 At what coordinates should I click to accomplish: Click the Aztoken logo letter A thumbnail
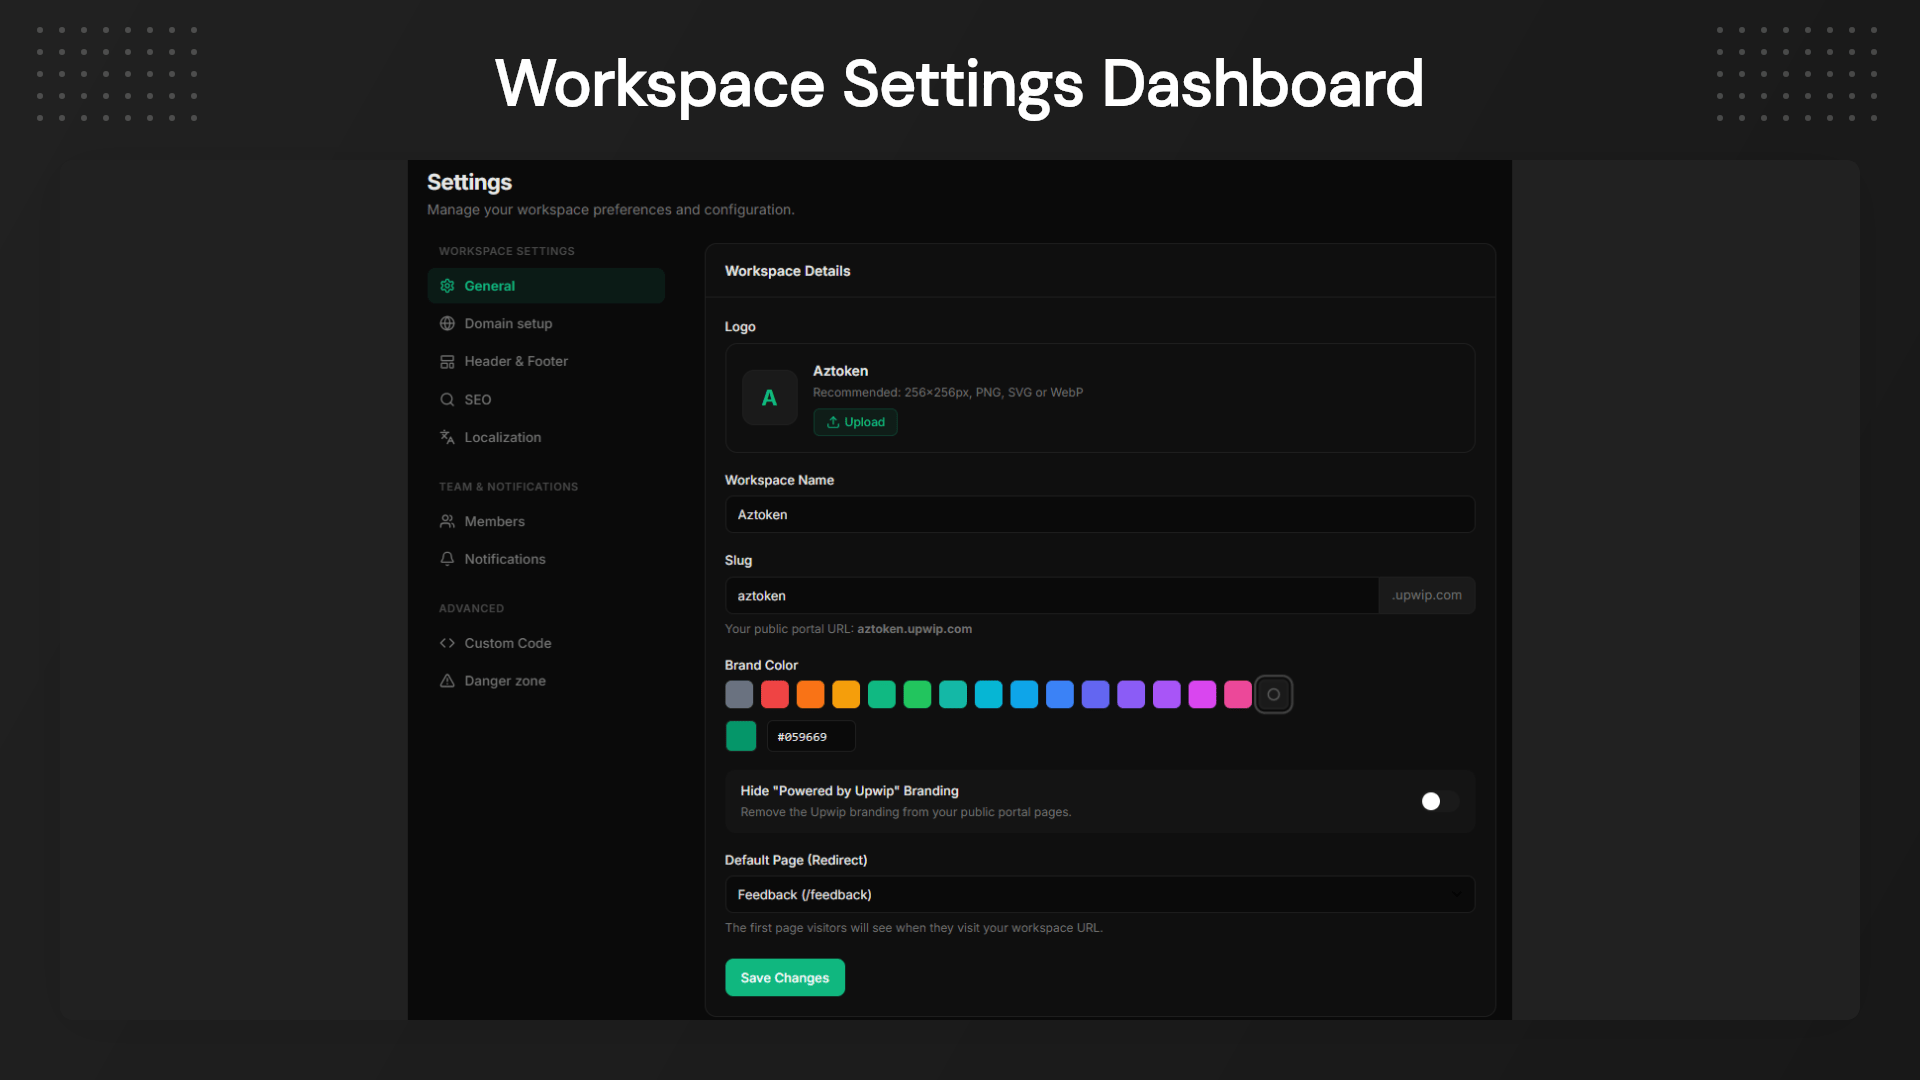click(x=769, y=398)
